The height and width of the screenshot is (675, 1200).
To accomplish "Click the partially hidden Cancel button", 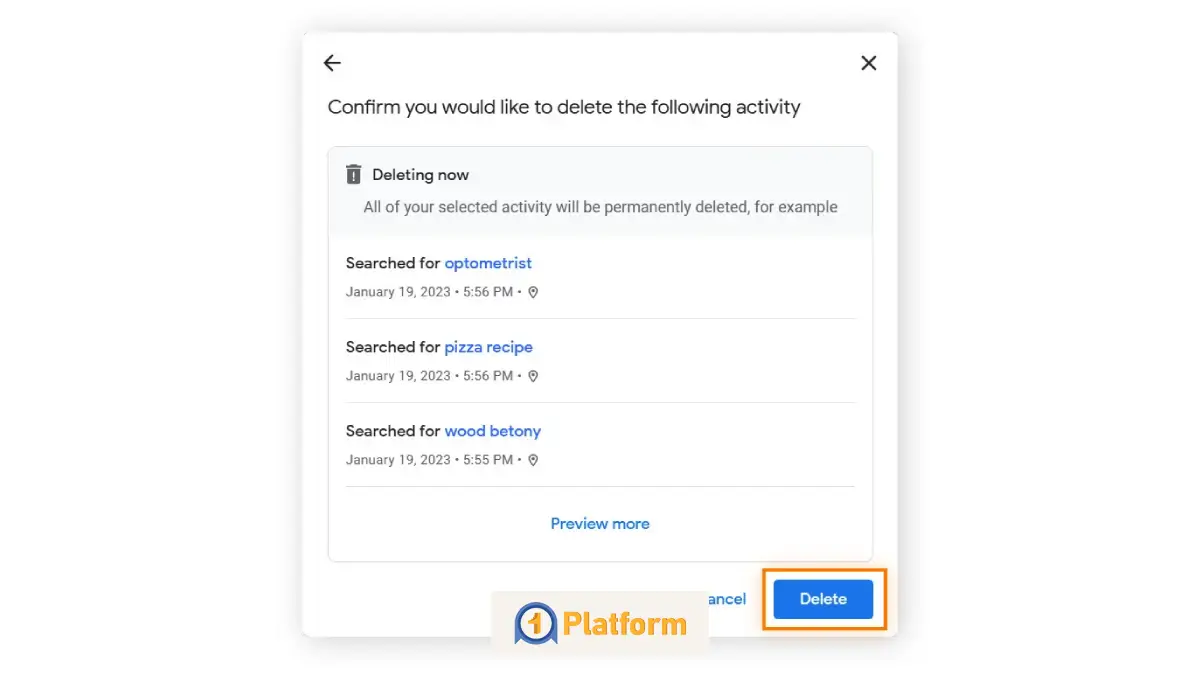I will pos(728,599).
